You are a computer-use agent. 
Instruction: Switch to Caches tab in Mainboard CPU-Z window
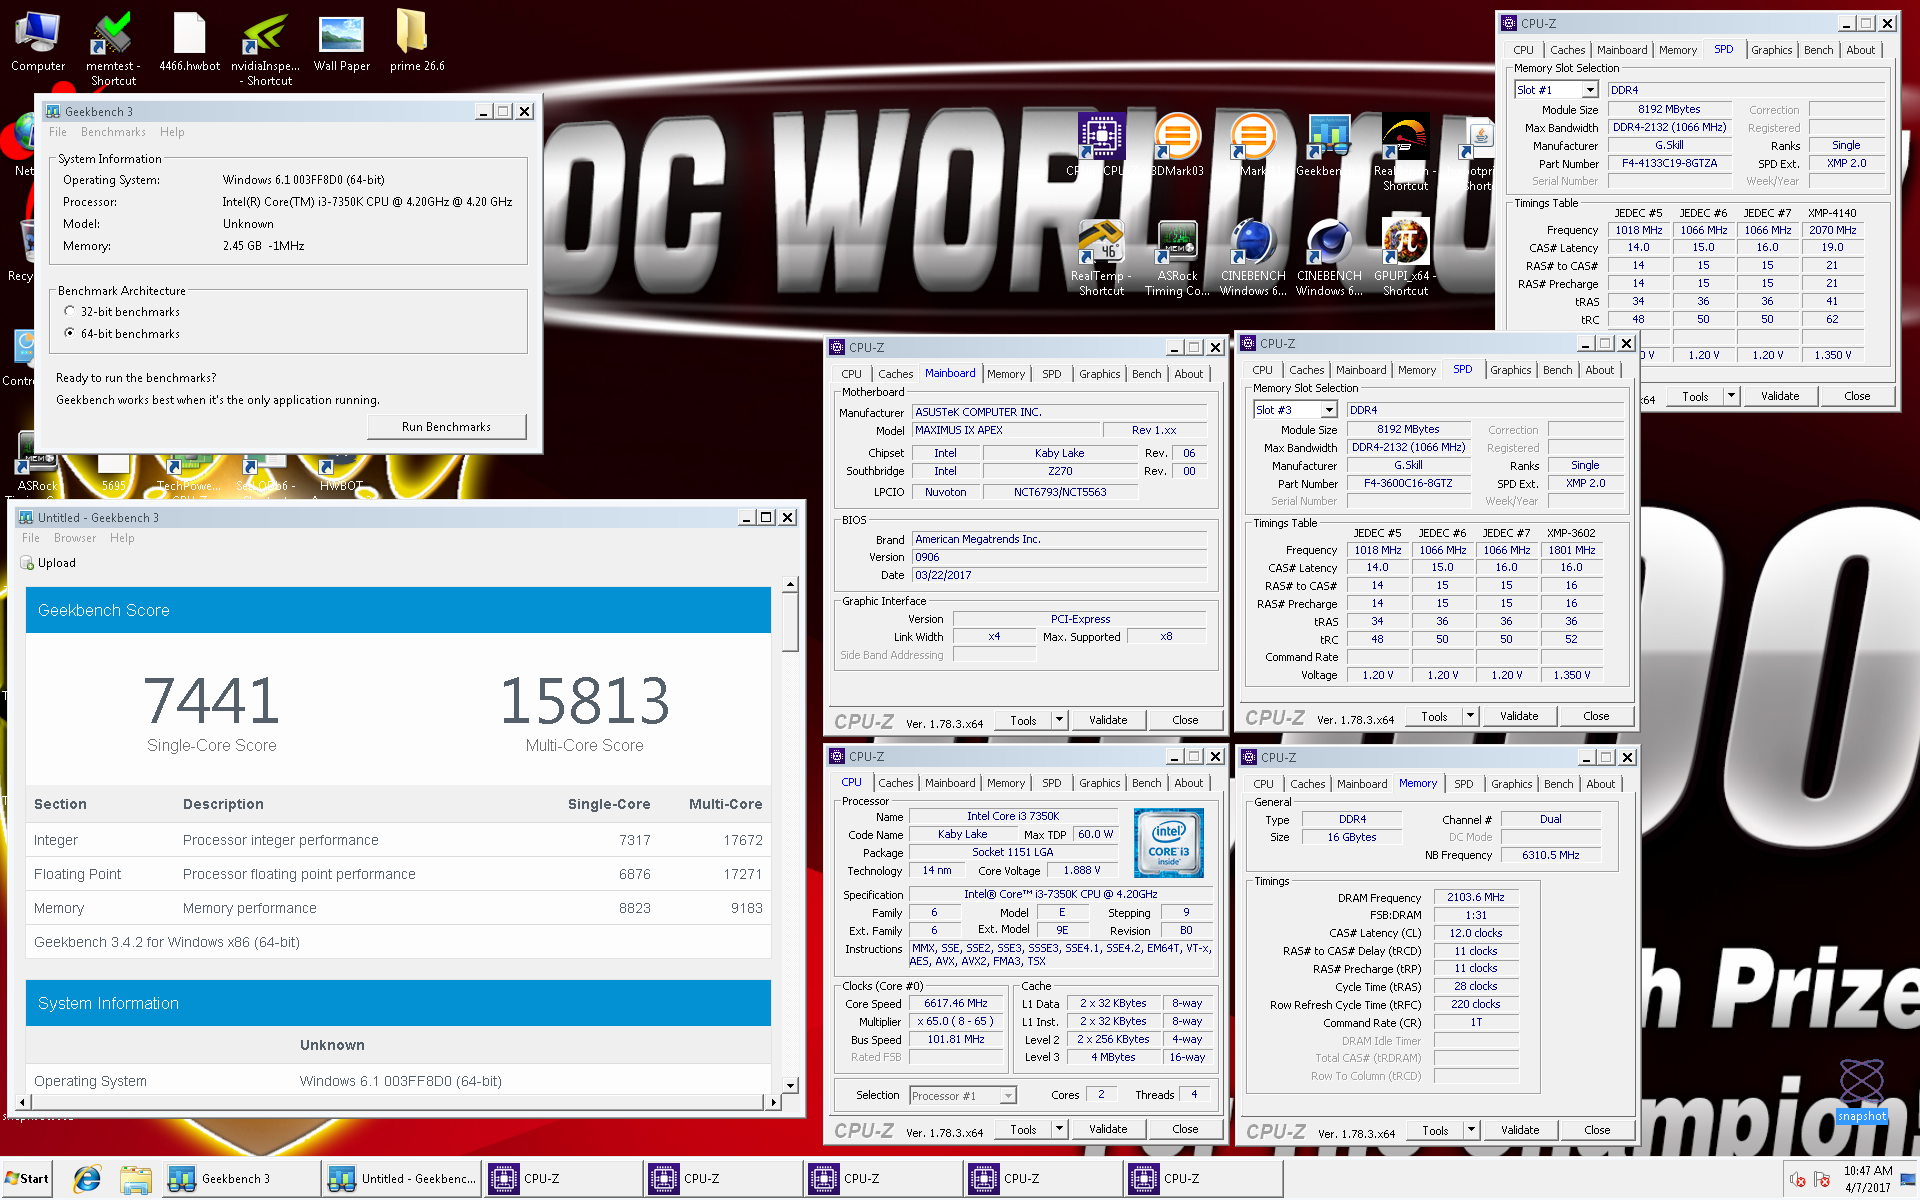(x=895, y=374)
